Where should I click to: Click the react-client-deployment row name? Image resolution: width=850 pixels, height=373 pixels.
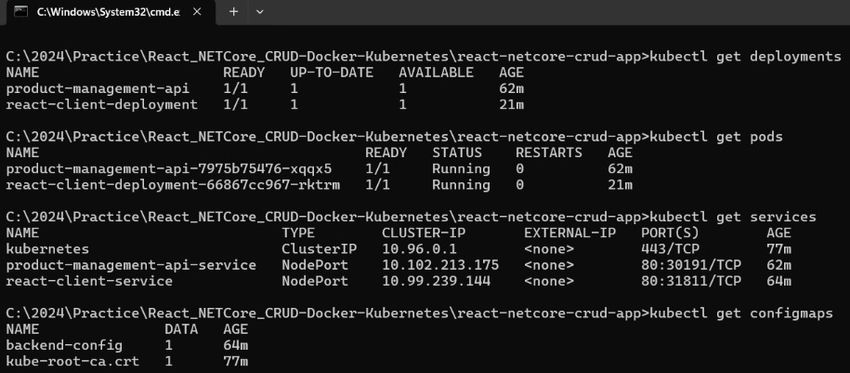click(101, 105)
